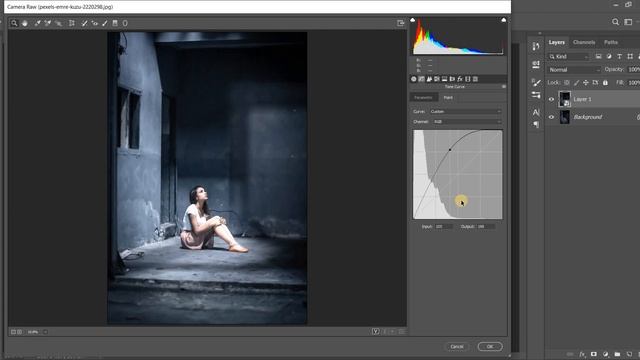Viewport: 640px width, 360px height.
Task: Filter layers by adjustment layers icon
Action: [x=609, y=56]
